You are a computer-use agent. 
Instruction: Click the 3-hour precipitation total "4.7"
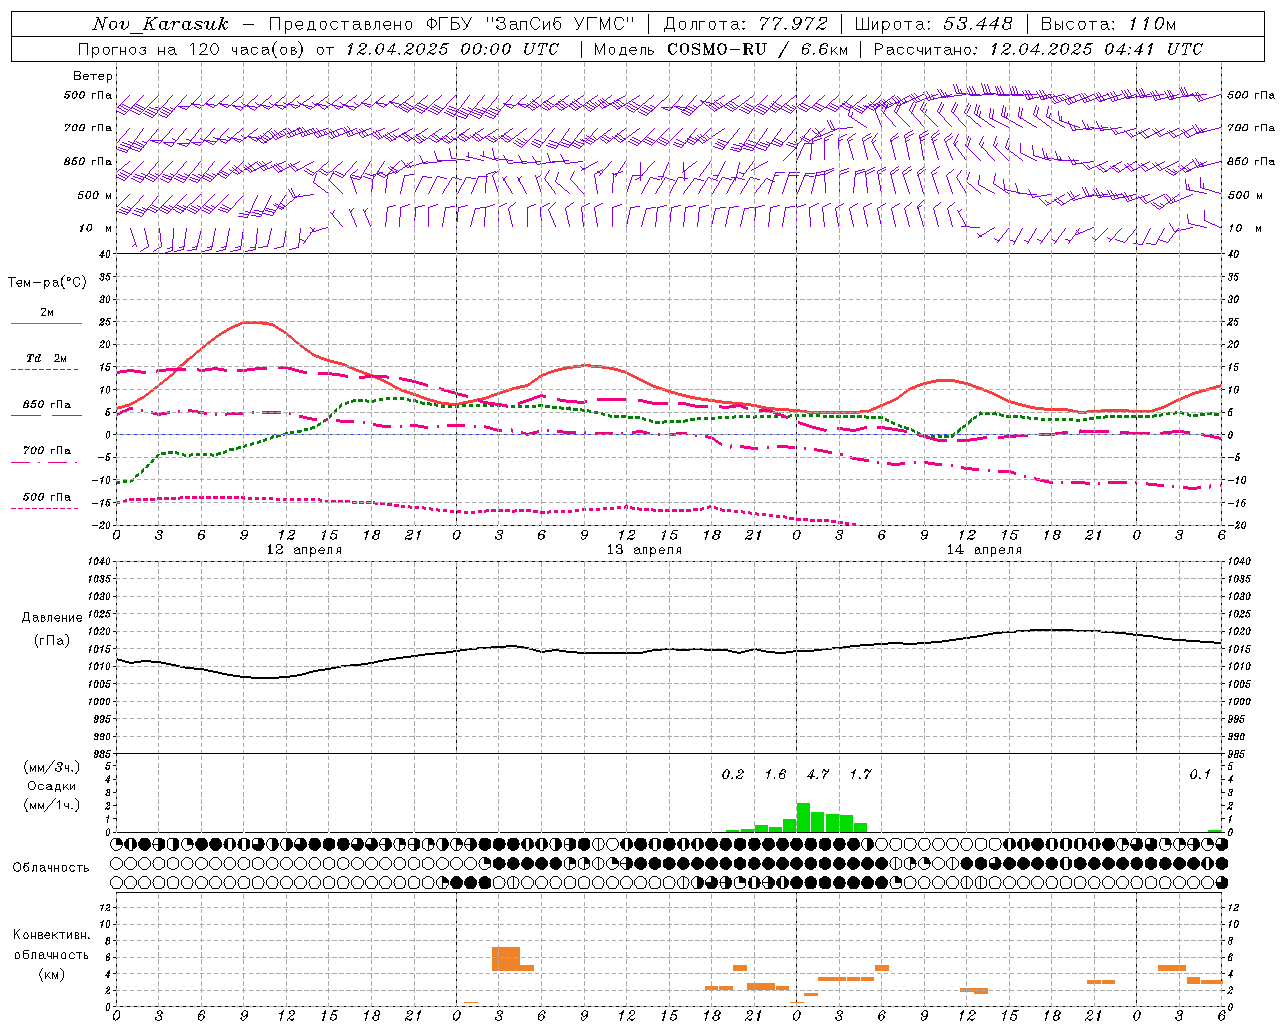click(x=818, y=774)
